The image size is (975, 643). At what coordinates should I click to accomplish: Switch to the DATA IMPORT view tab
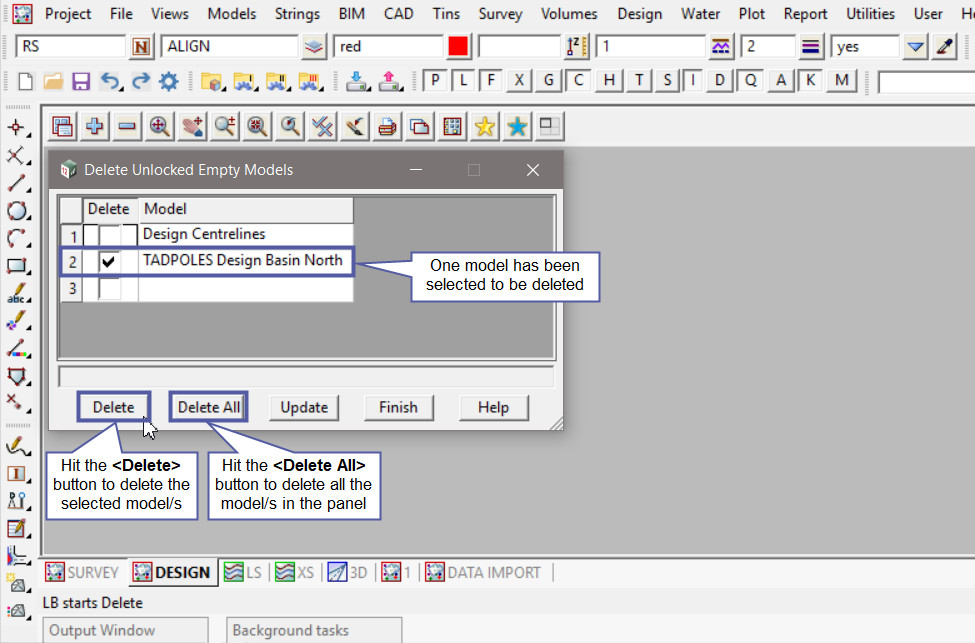pos(484,572)
